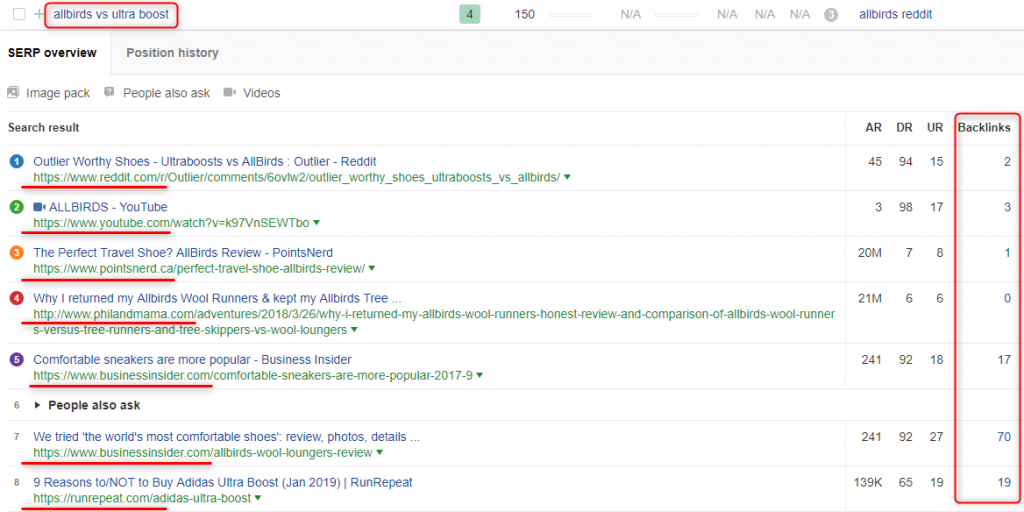This screenshot has height=512, width=1024.
Task: Click the DR column header
Action: pyautogui.click(x=904, y=127)
